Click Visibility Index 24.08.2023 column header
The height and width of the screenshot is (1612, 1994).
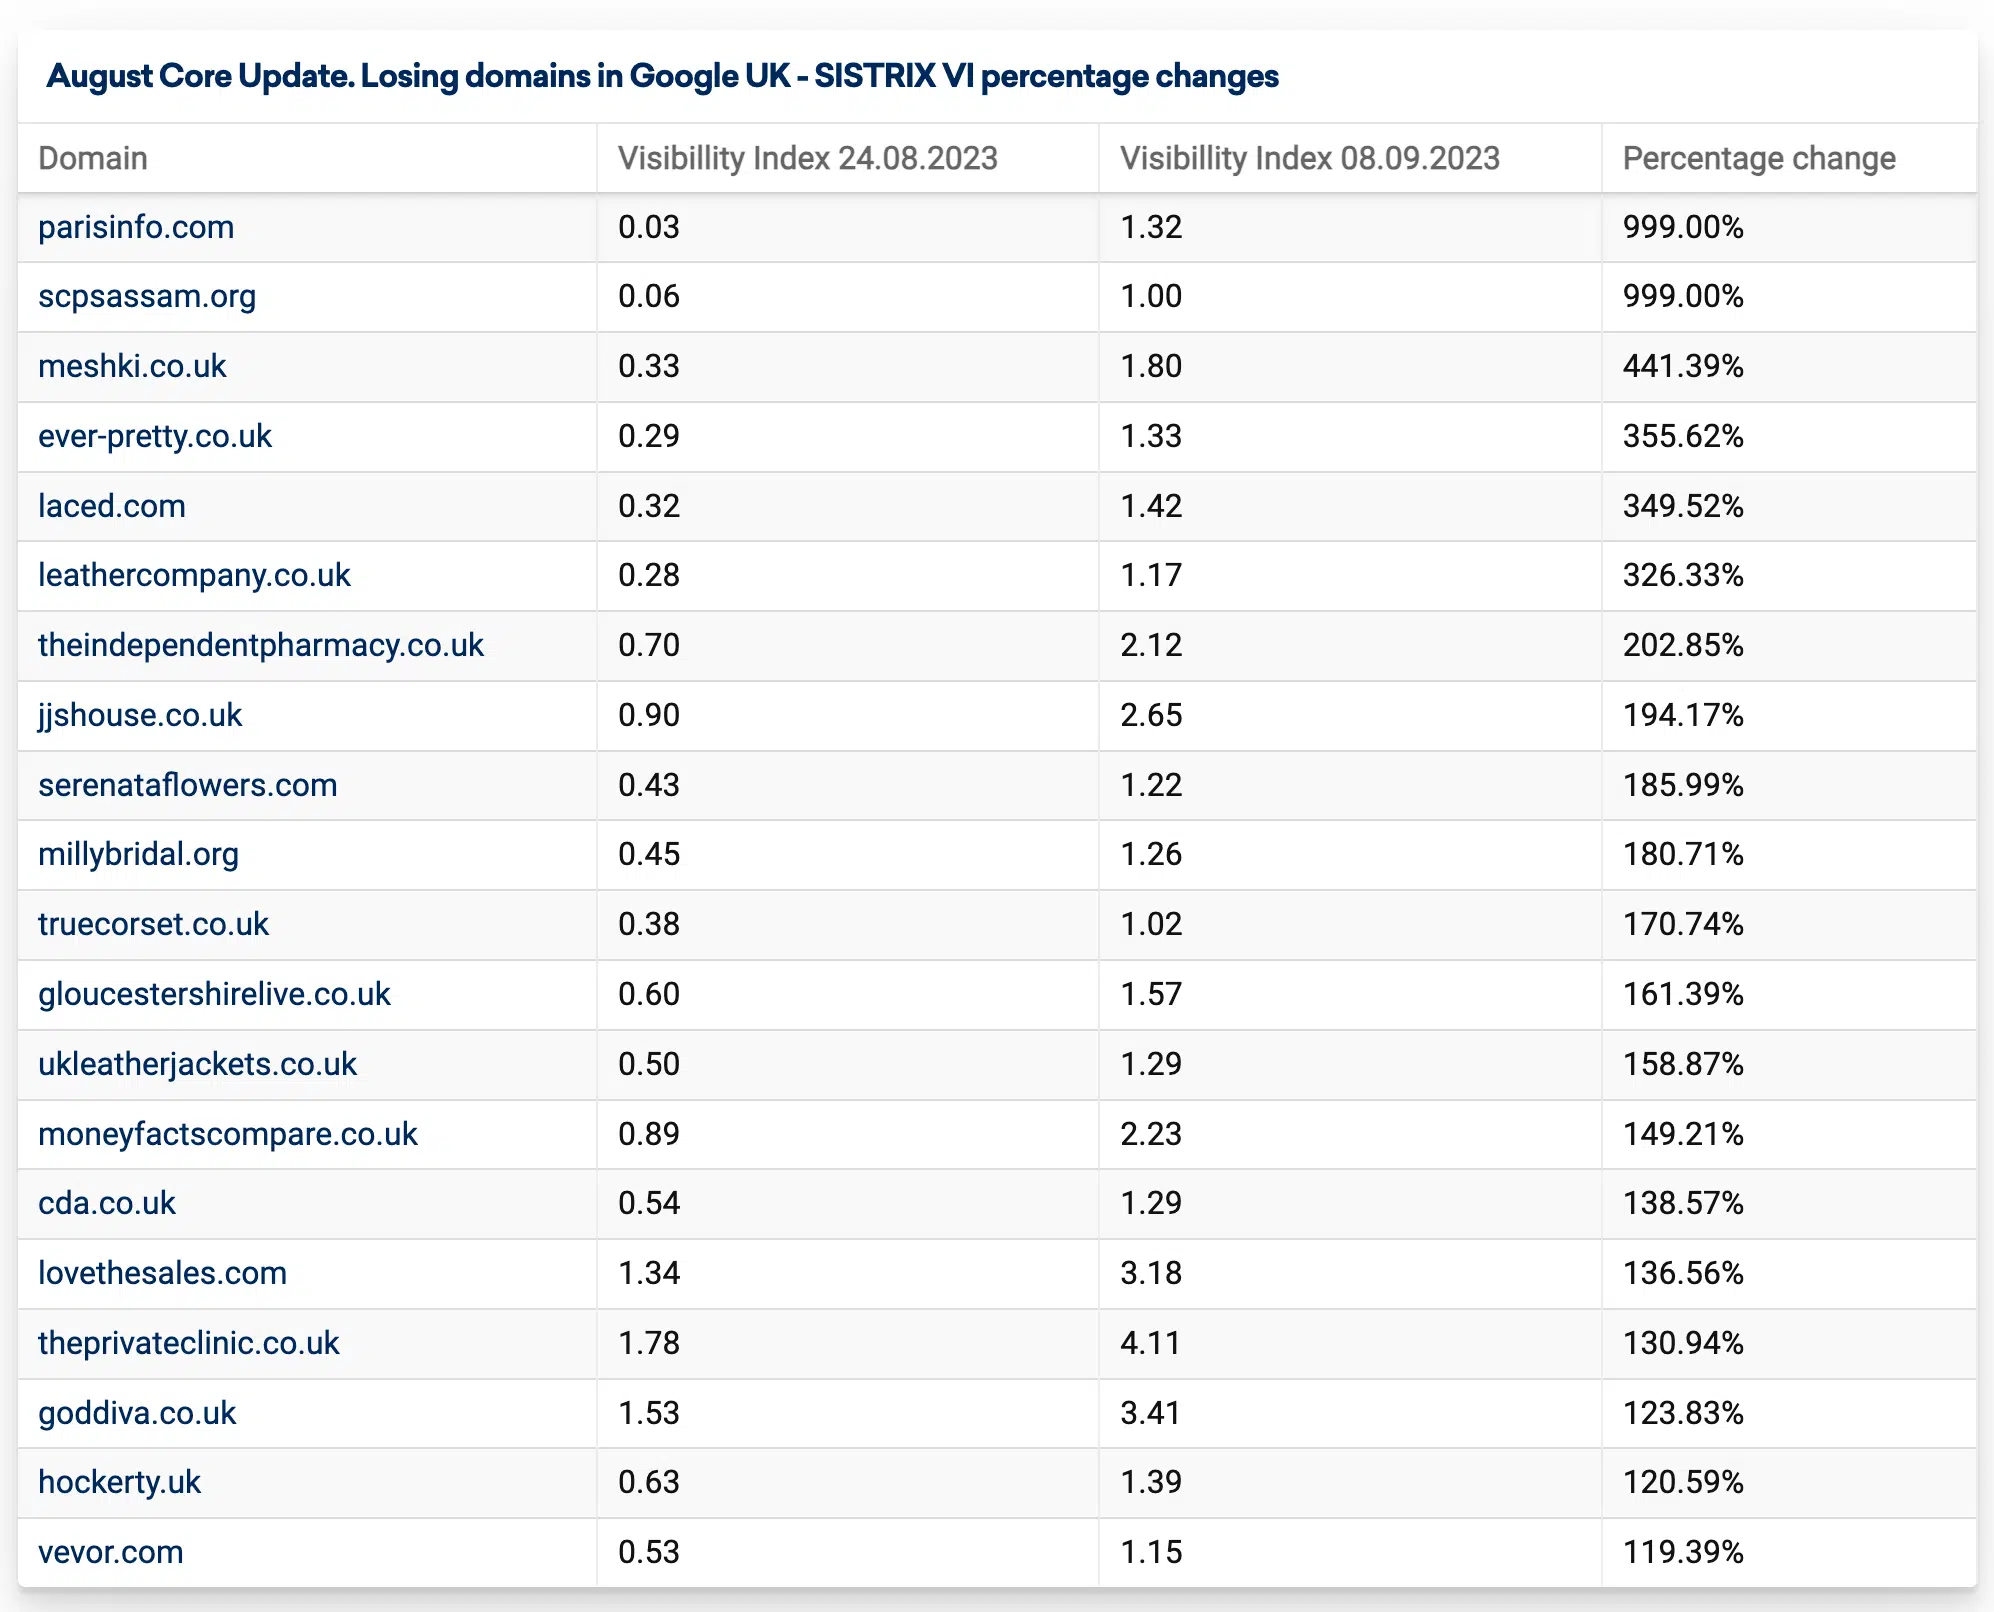click(807, 158)
